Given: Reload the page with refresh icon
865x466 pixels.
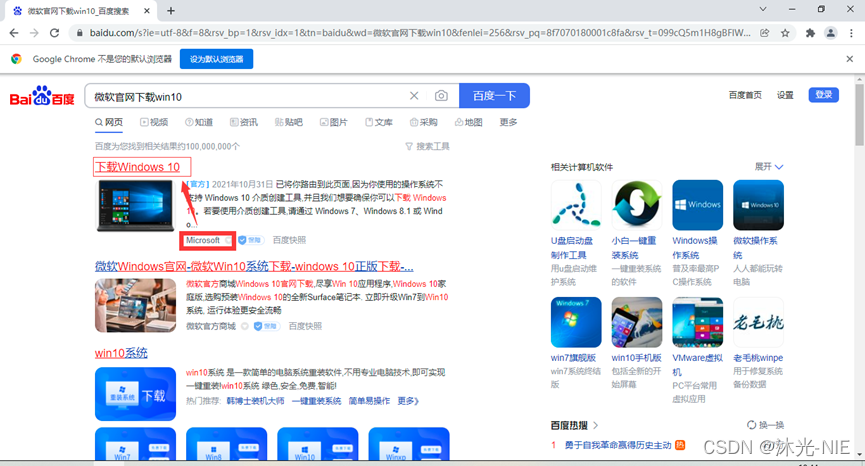Looking at the screenshot, I should click(x=54, y=33).
